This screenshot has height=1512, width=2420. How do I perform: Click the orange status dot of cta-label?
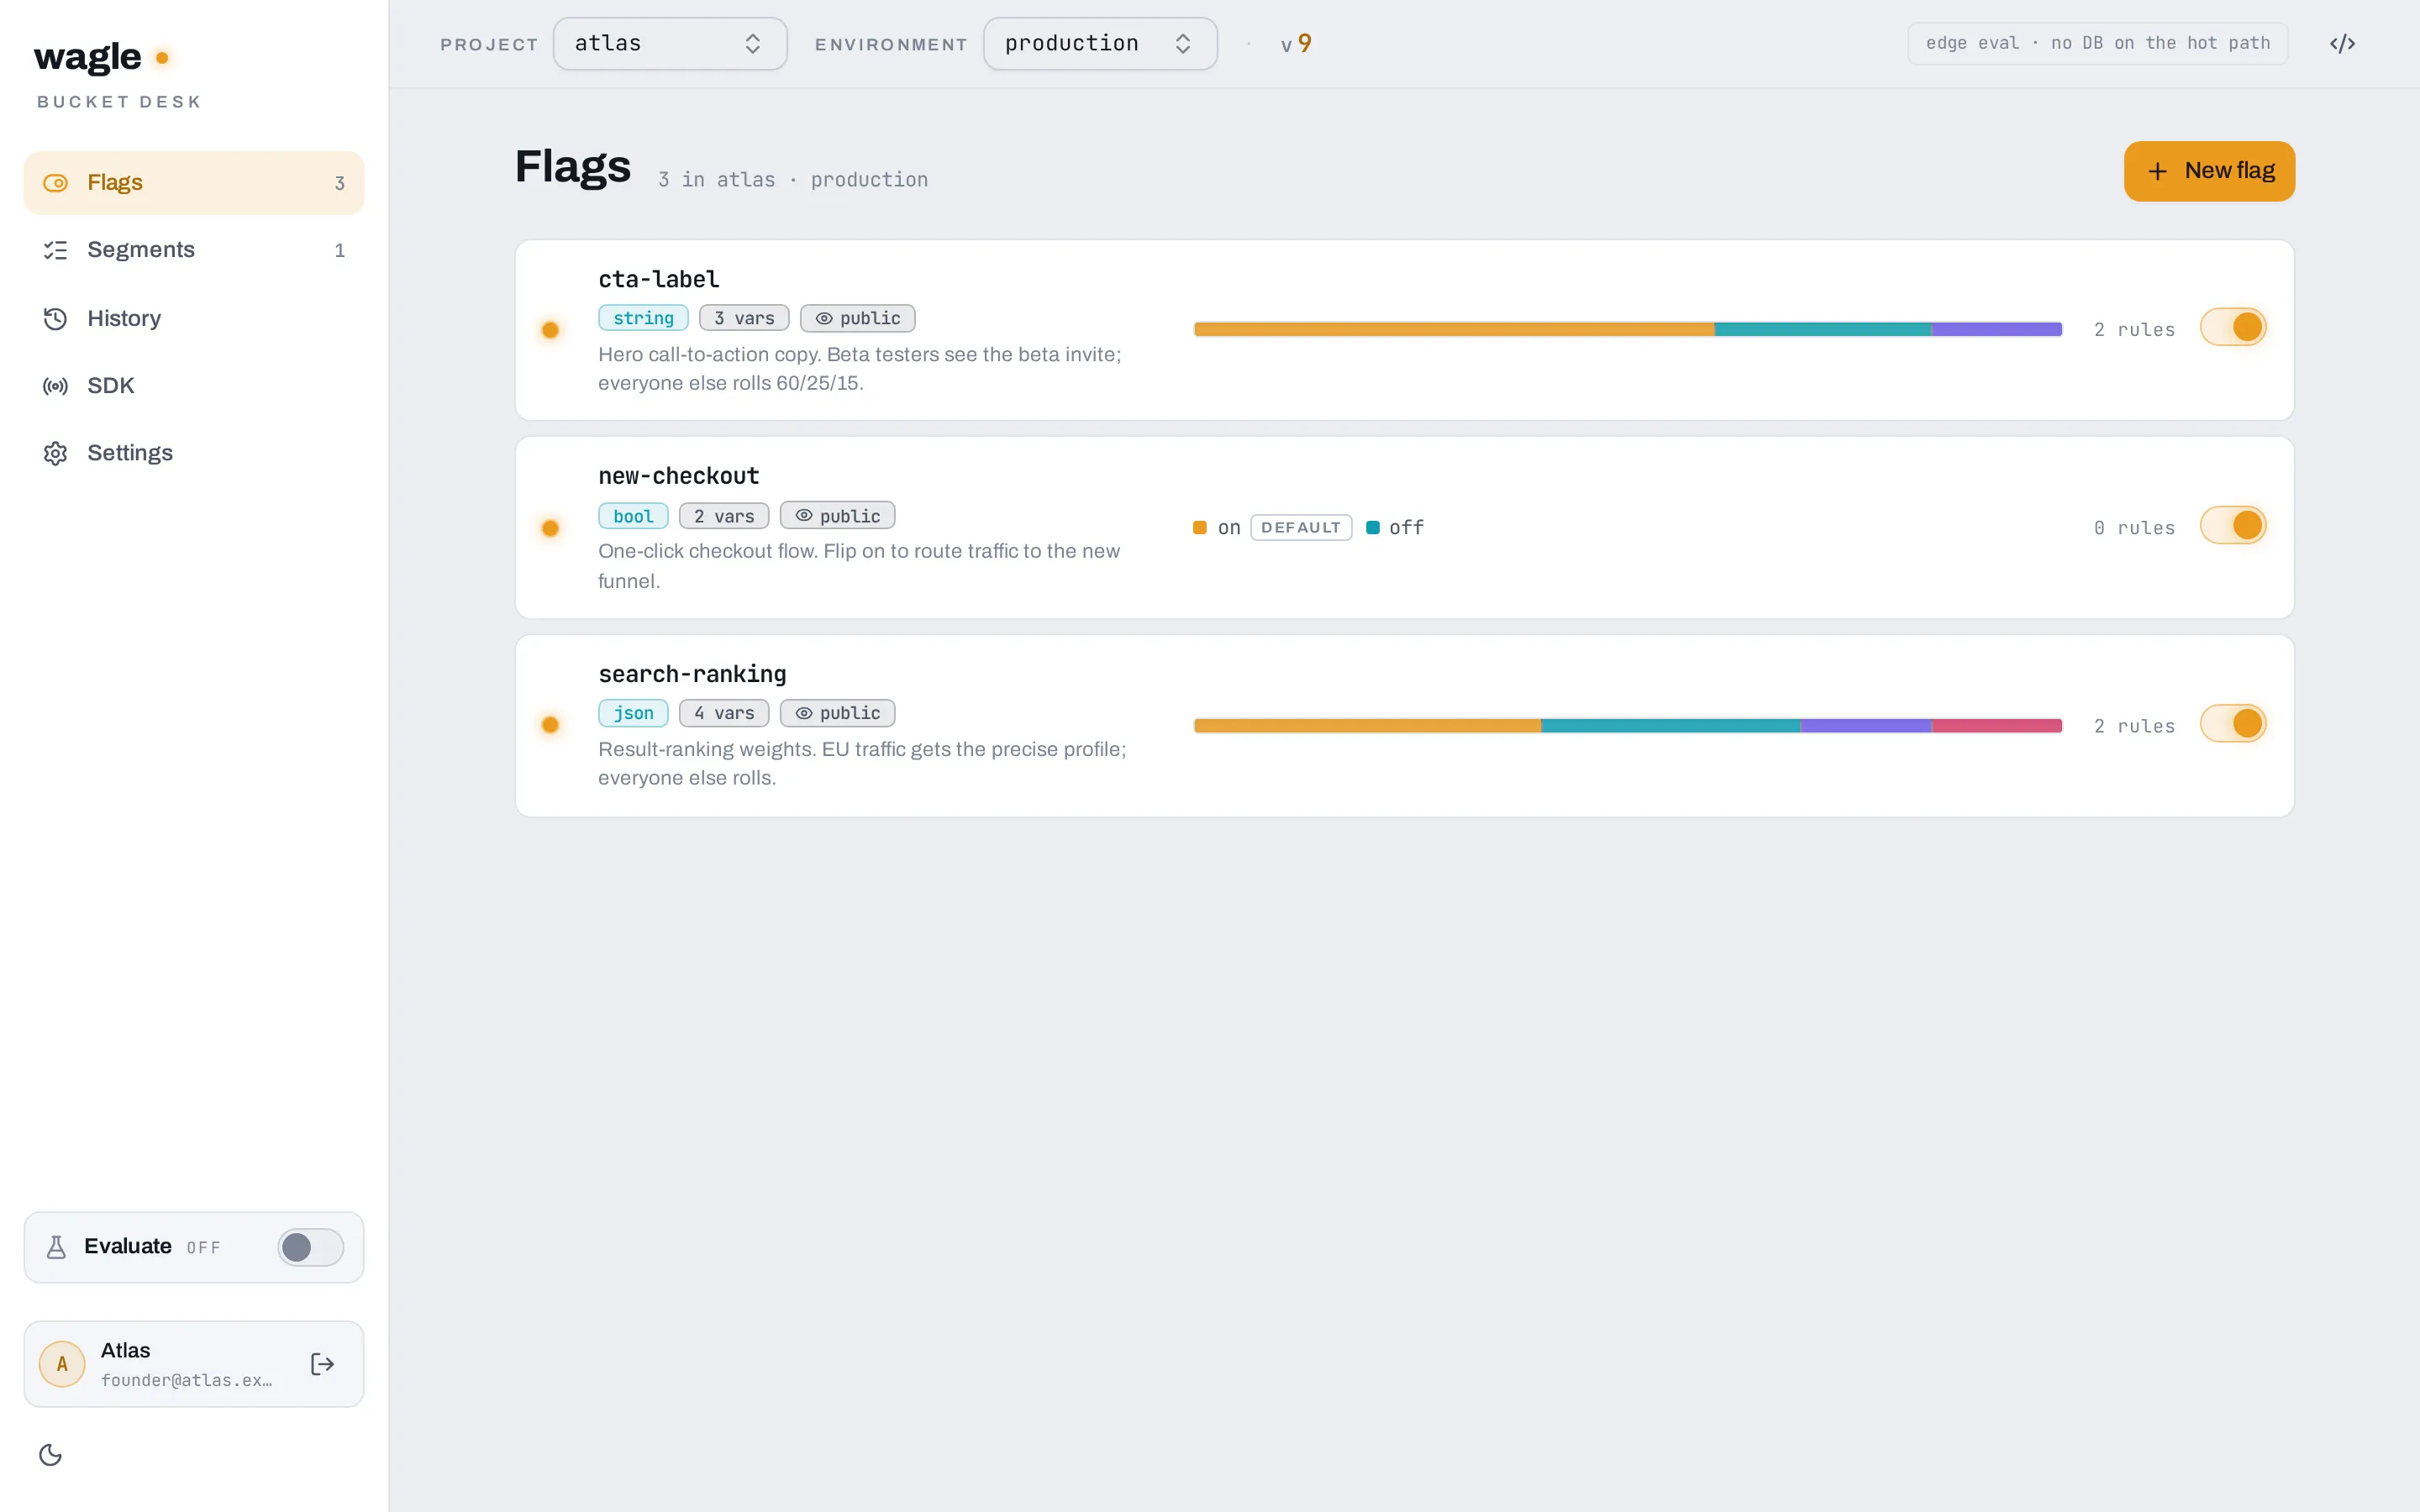coord(550,330)
